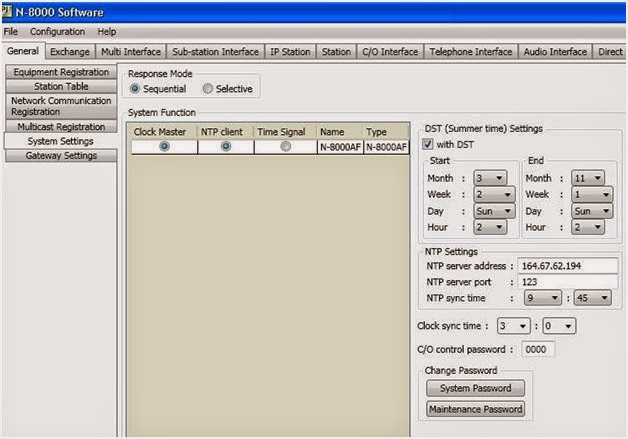Click the Name column header
628x439 pixels.
pyautogui.click(x=340, y=132)
